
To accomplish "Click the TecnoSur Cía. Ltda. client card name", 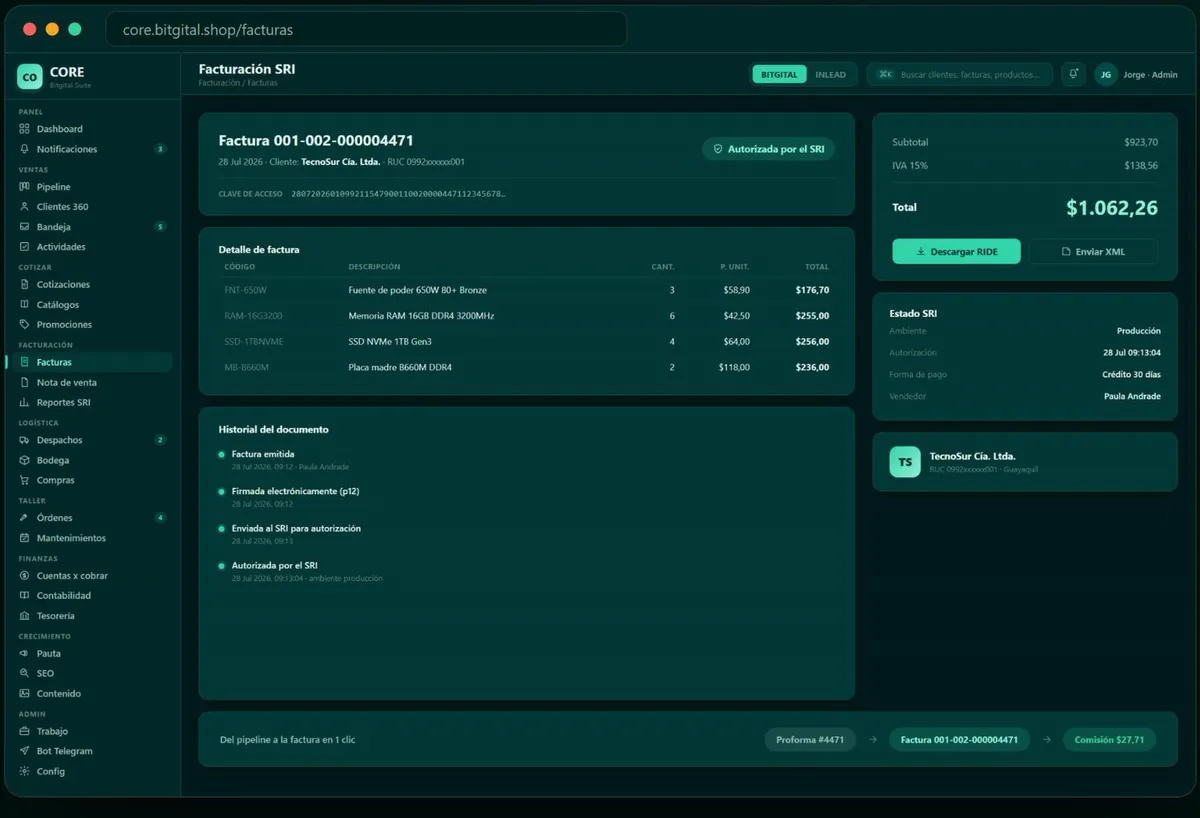I will pos(972,456).
